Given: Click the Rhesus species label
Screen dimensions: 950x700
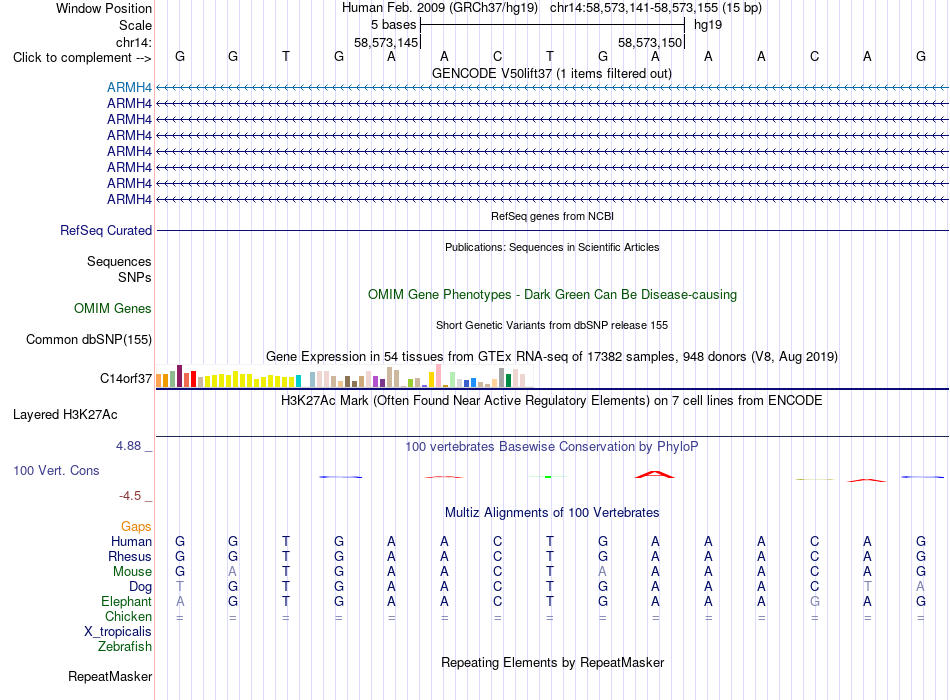Looking at the screenshot, I should [130, 556].
